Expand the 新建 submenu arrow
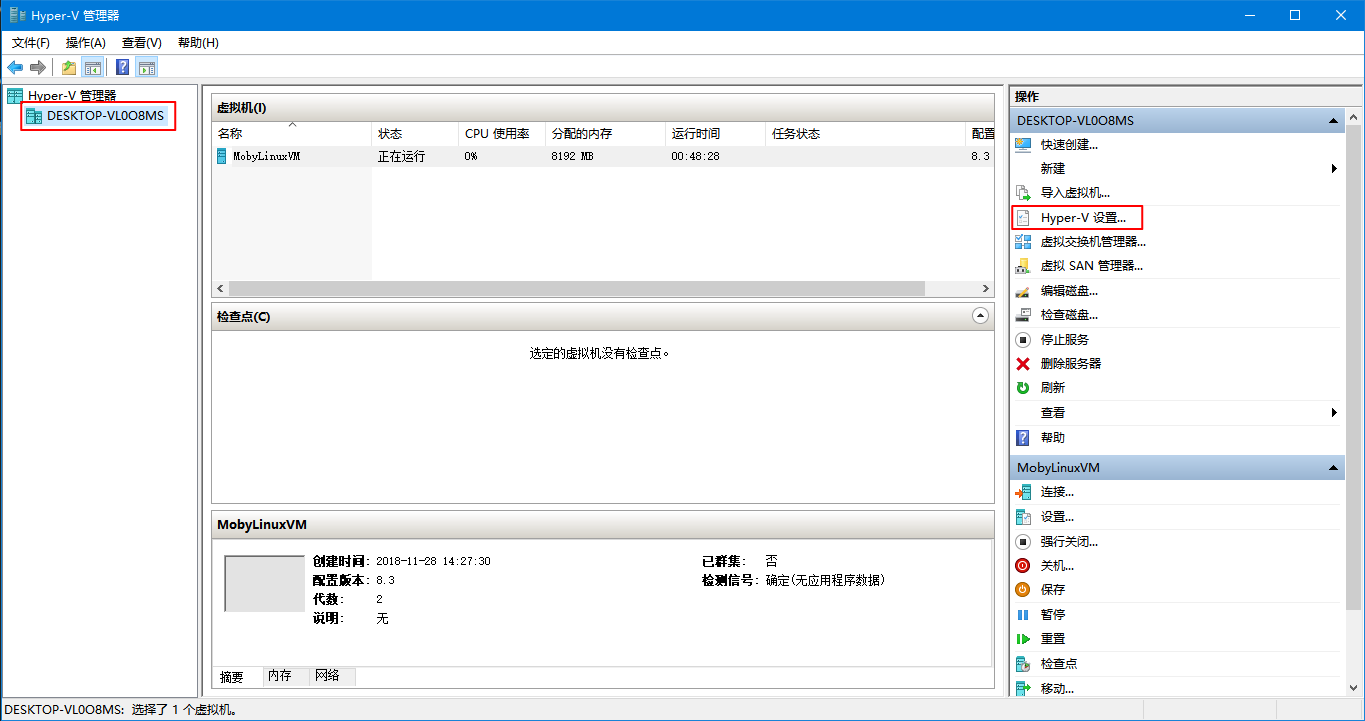Image resolution: width=1365 pixels, height=721 pixels. (1334, 169)
